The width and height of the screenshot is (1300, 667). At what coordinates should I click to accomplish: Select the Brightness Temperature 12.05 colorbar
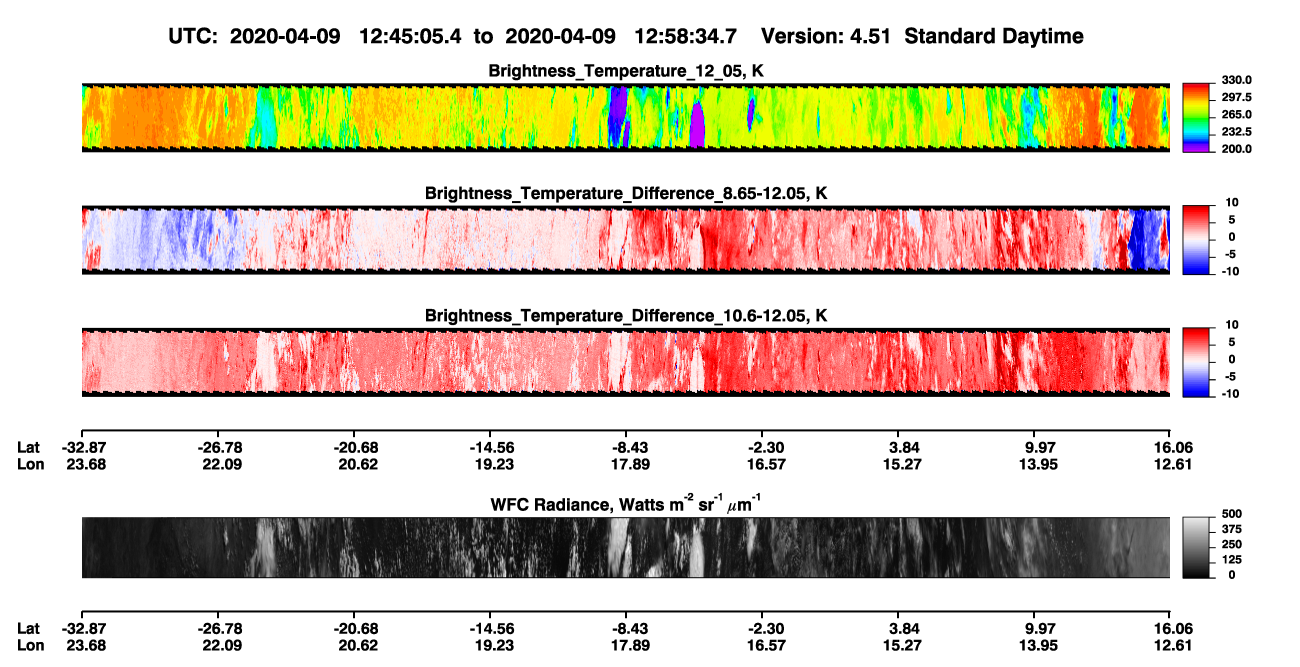point(1198,117)
